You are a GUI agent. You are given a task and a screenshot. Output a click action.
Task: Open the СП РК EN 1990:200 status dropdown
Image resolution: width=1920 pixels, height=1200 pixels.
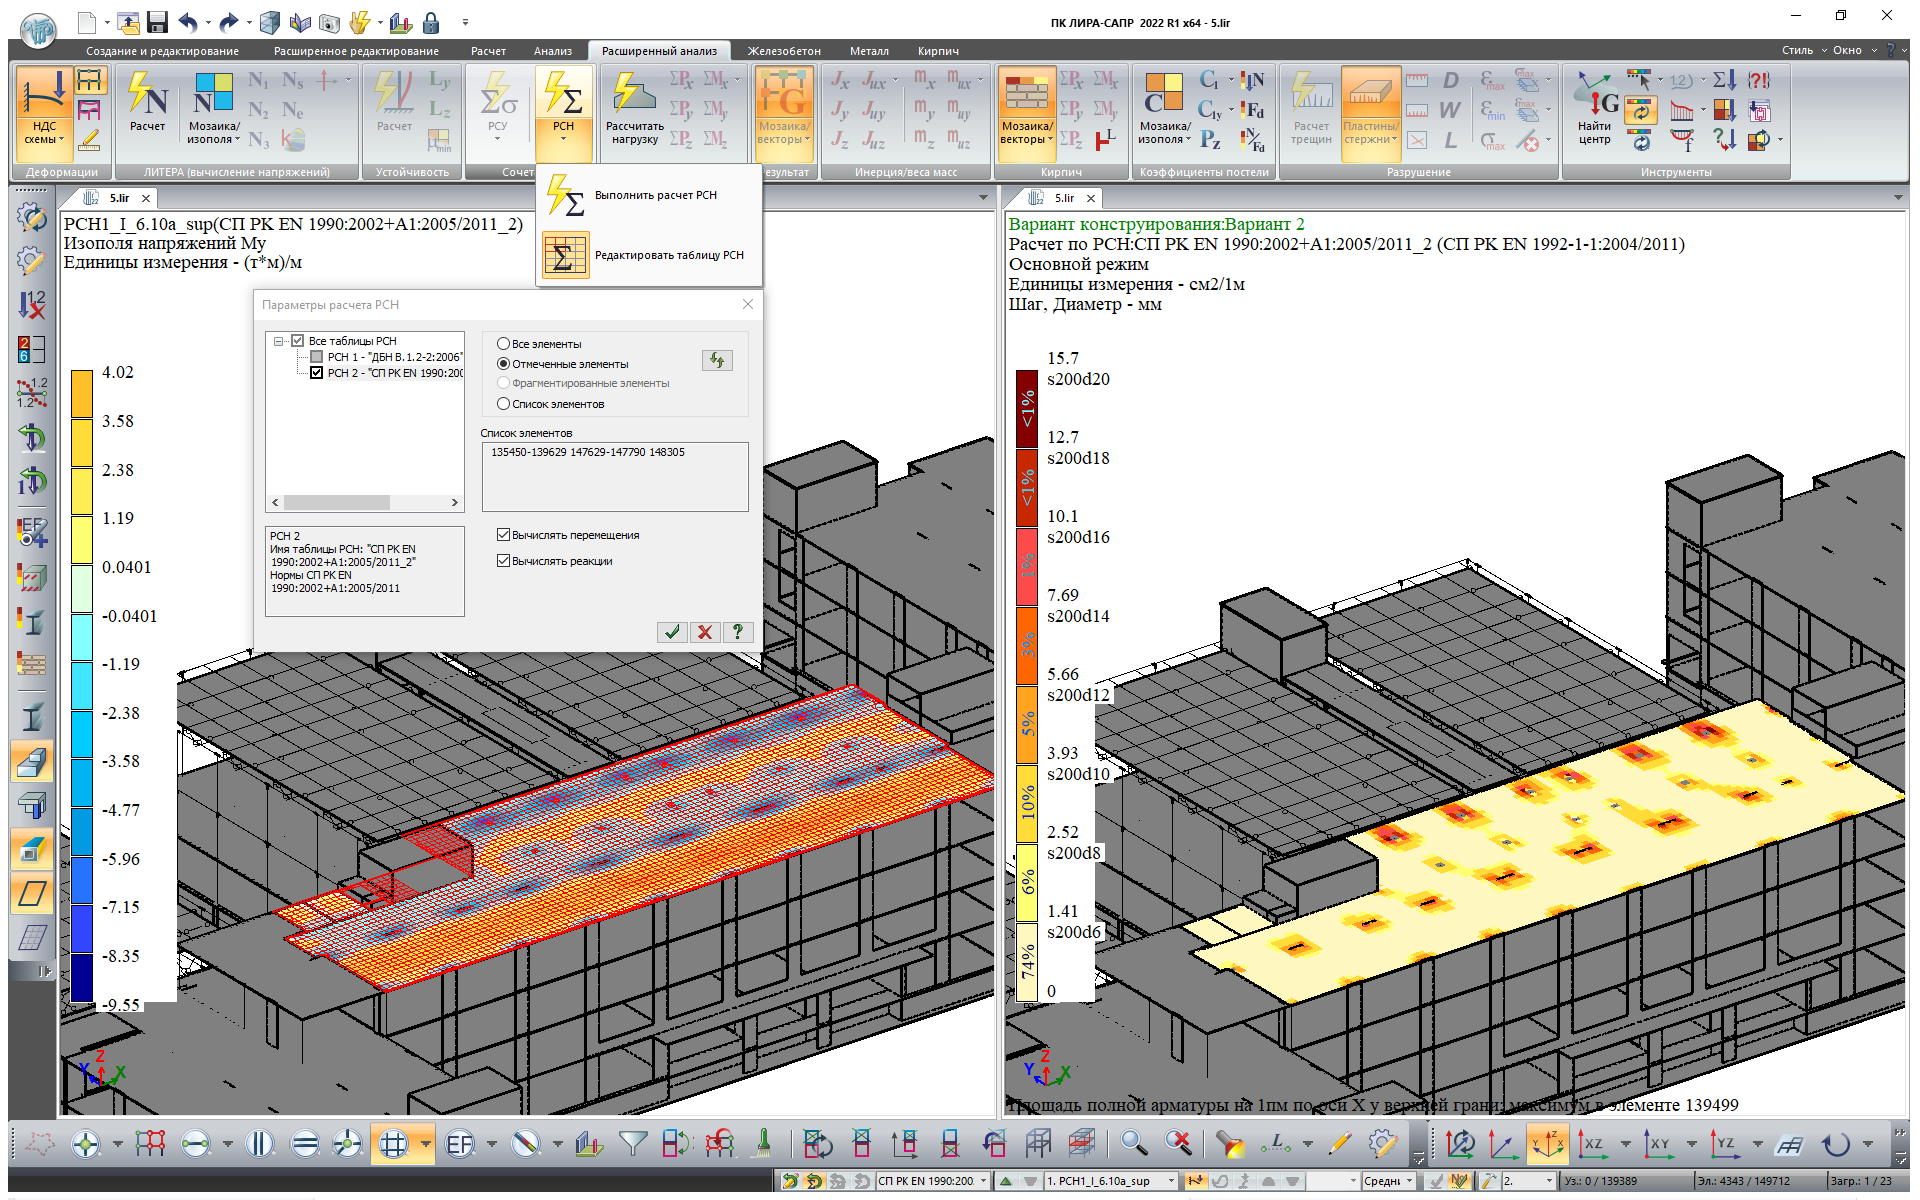(983, 1181)
